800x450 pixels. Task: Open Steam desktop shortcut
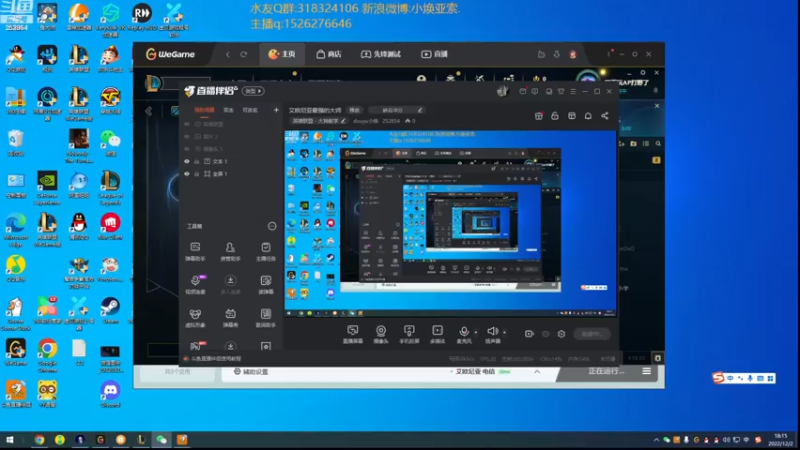pos(110,310)
